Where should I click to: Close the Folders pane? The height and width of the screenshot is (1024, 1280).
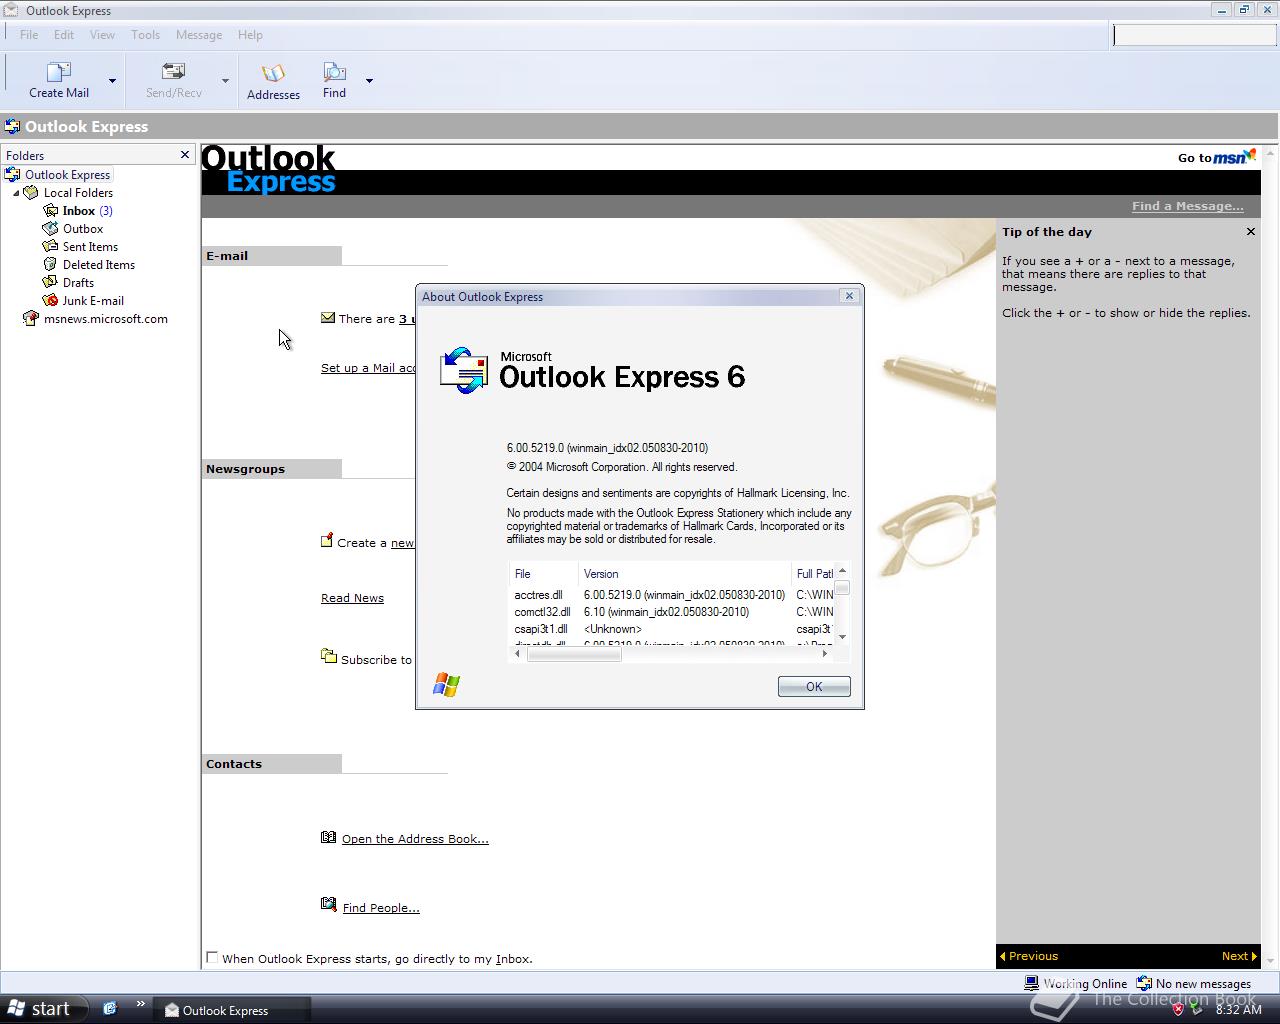(x=185, y=155)
